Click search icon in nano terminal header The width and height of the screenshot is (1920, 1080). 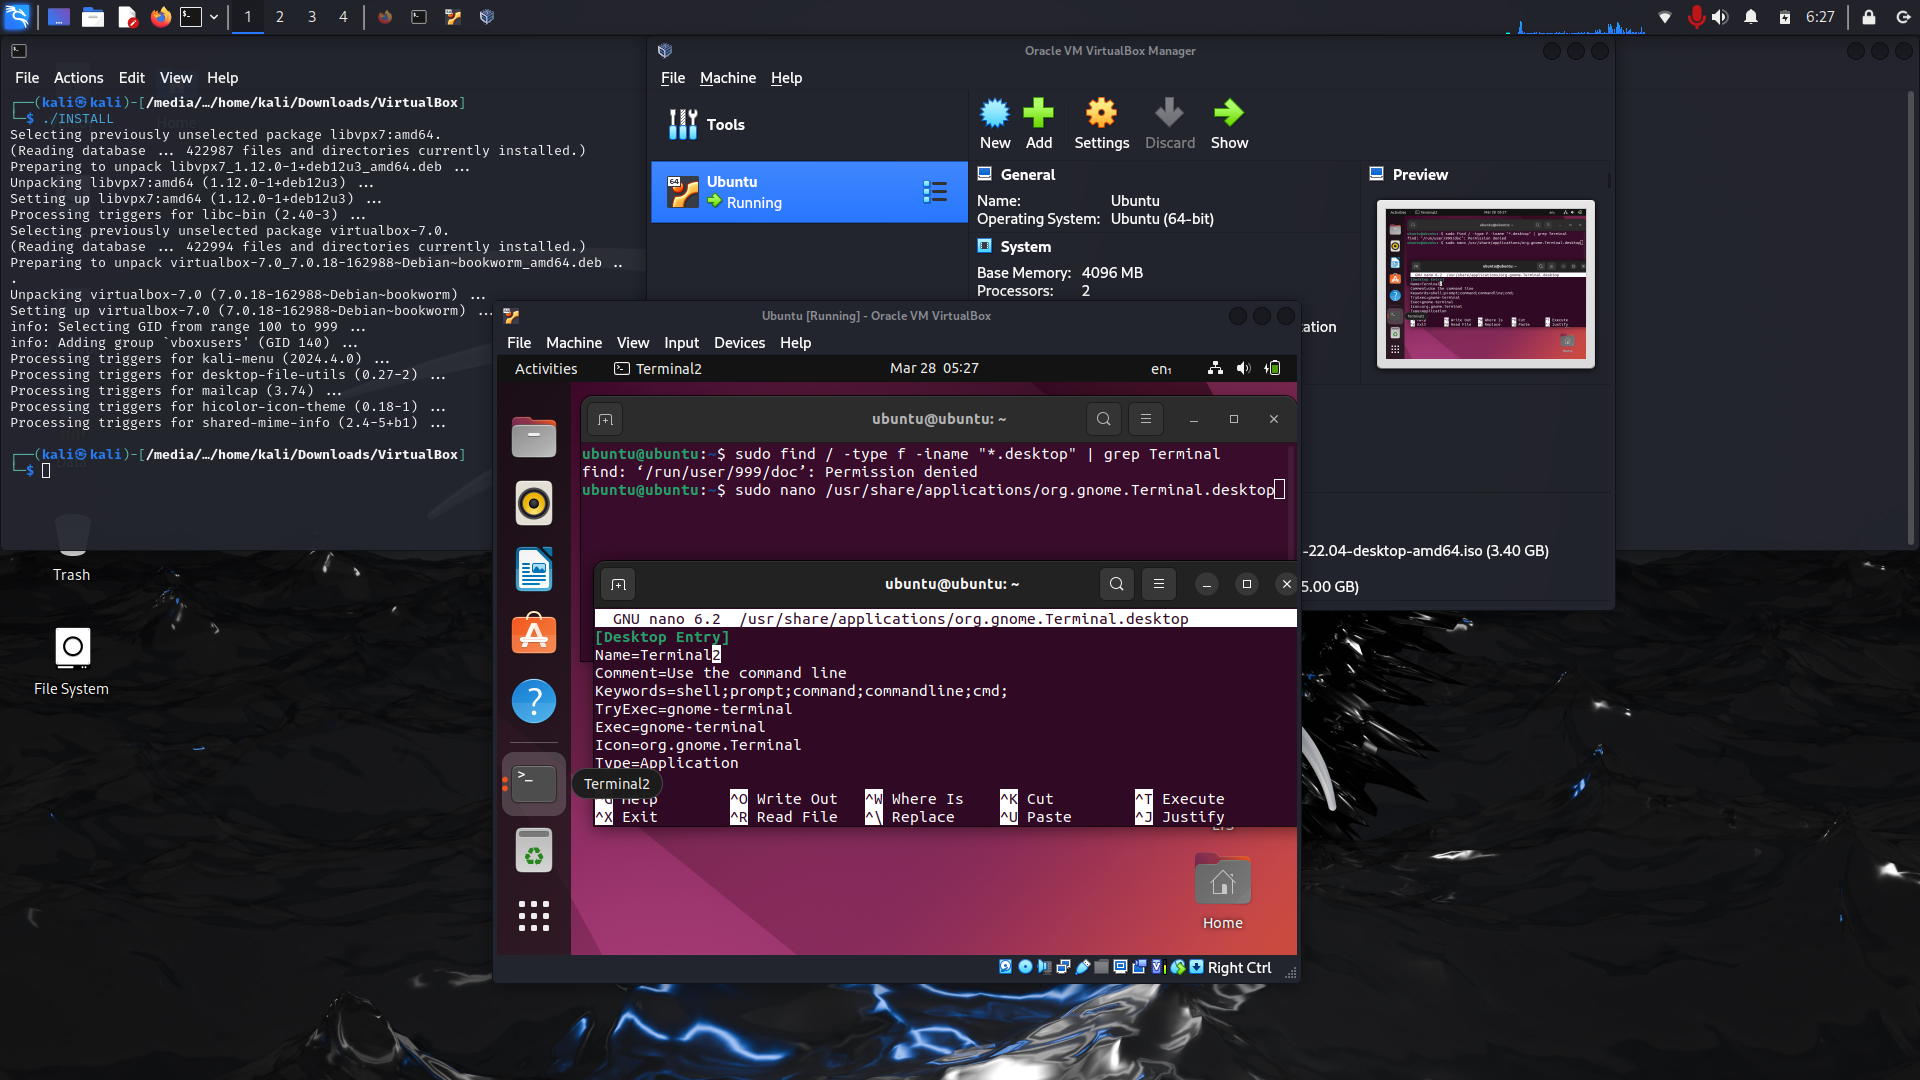[1116, 584]
